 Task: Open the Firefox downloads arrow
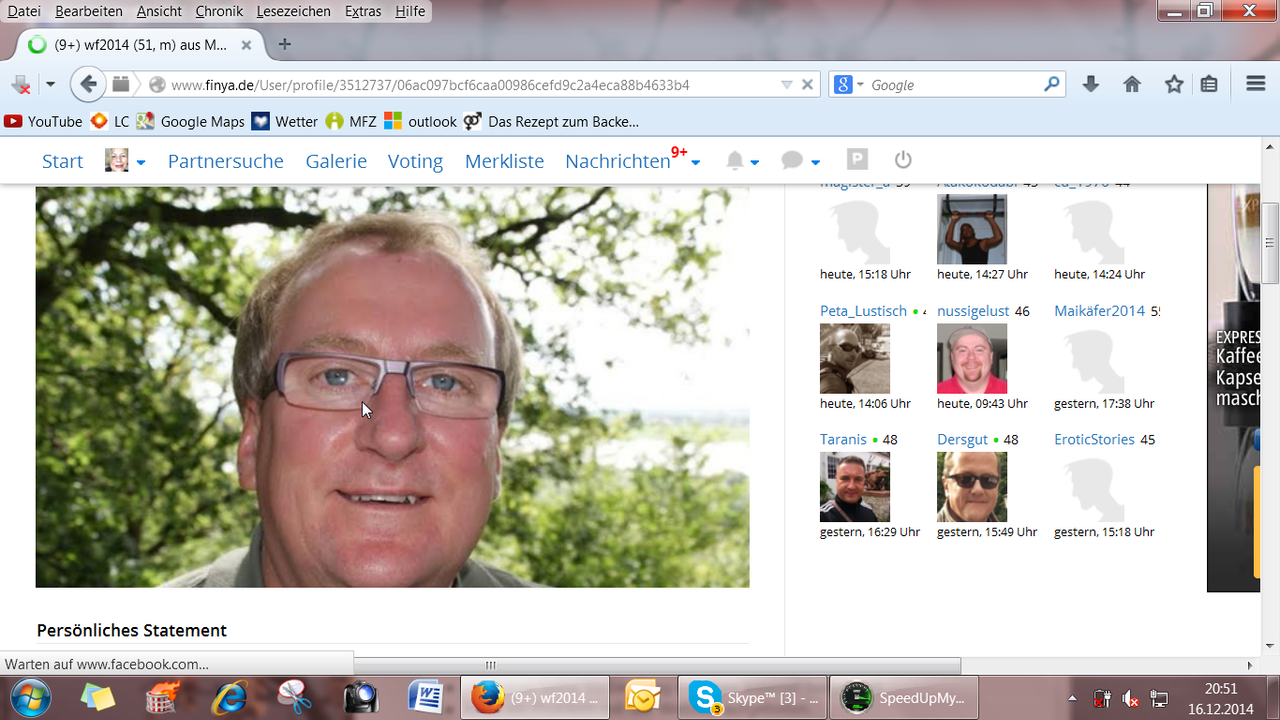[x=1091, y=85]
